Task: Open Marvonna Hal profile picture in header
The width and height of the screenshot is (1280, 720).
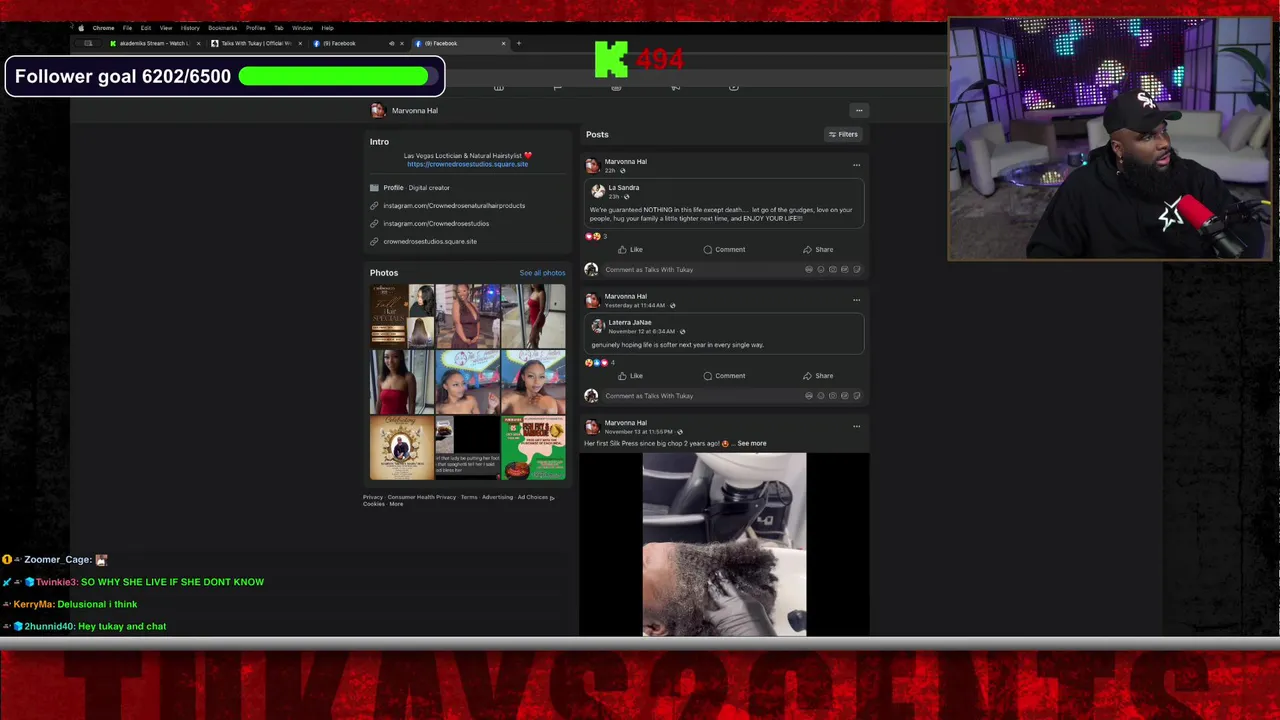Action: tap(378, 110)
